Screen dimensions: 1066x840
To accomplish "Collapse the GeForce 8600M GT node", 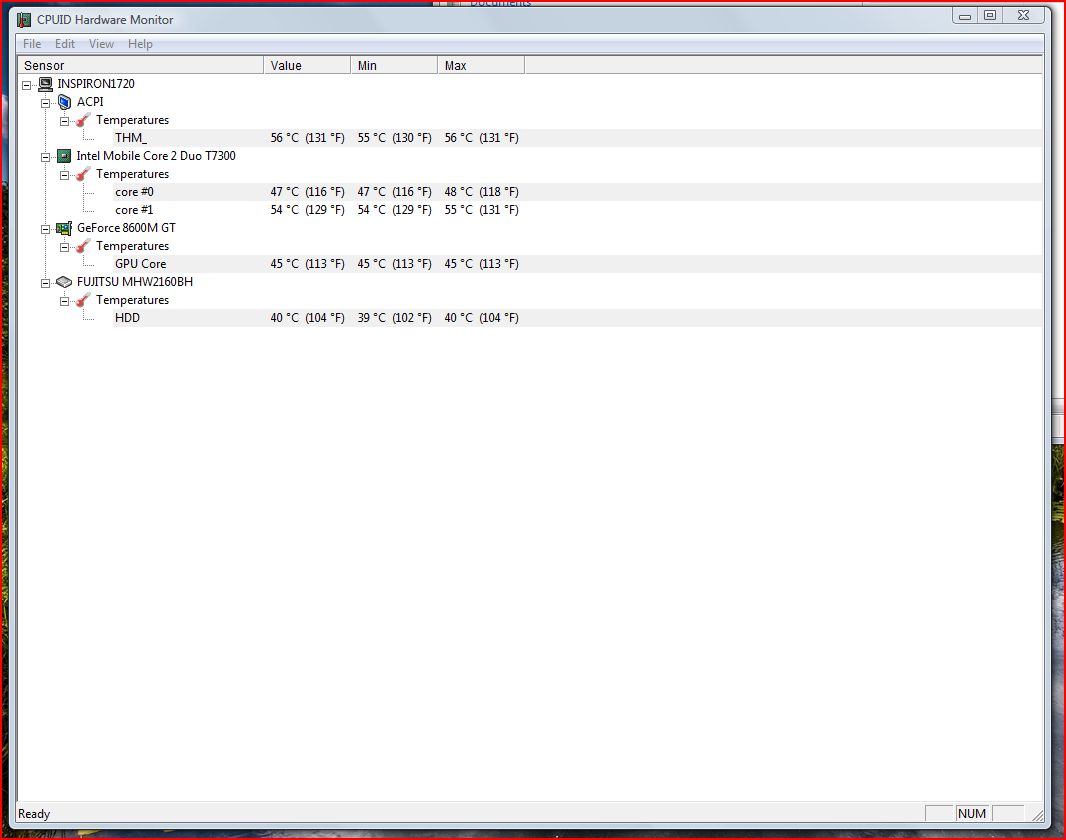I will coord(46,229).
